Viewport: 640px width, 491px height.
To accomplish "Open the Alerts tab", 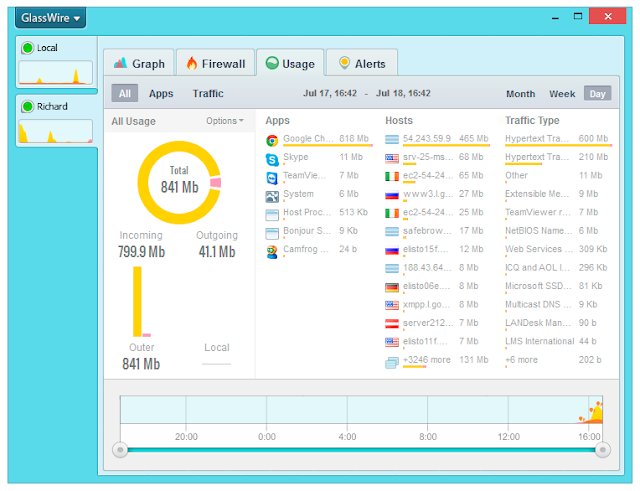I will [x=362, y=64].
